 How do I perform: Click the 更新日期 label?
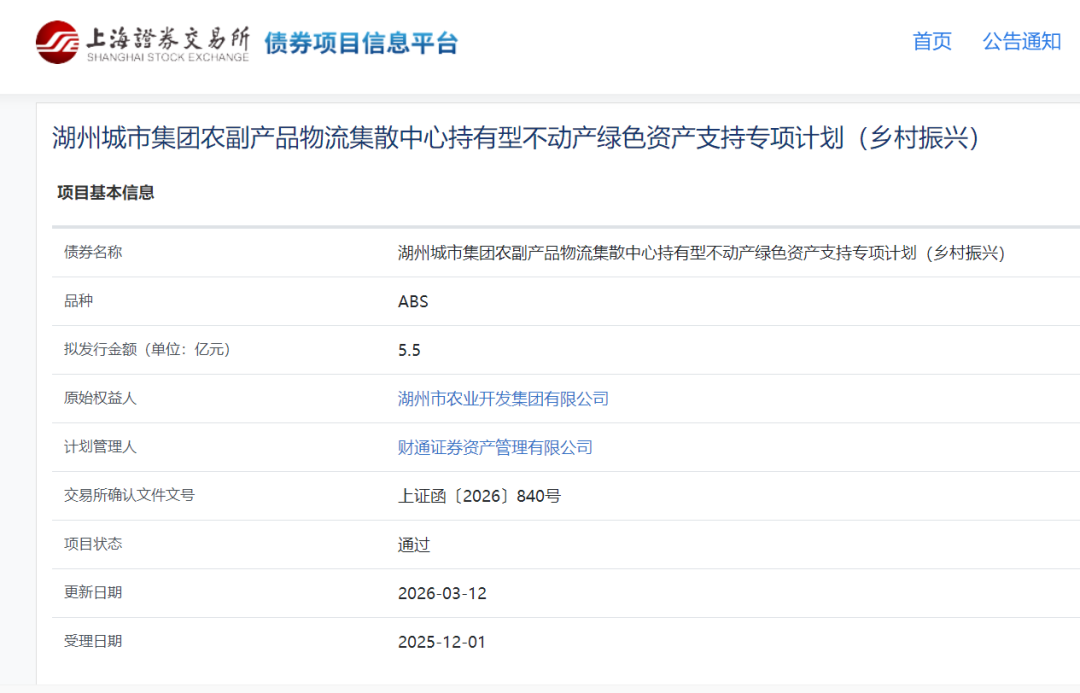93,592
